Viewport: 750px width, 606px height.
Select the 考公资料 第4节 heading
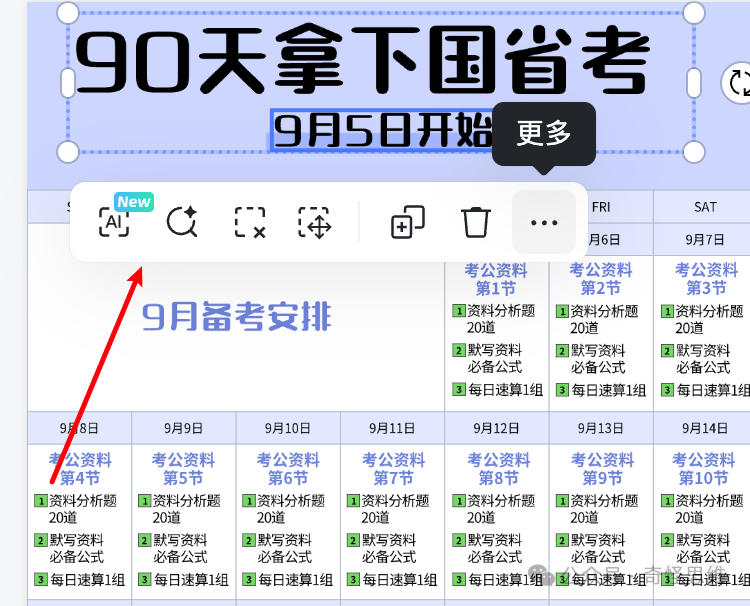[80, 469]
